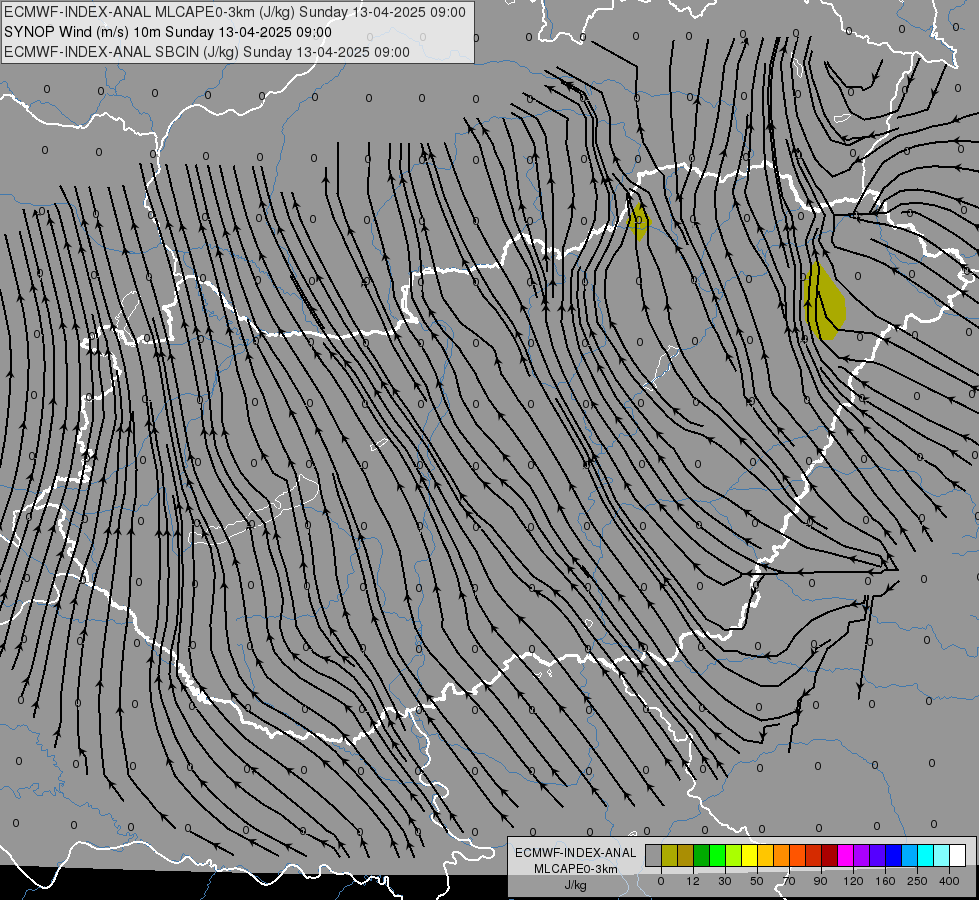Screen dimensions: 979x900
Task: Click the legend scale value 30
Action: [x=725, y=881]
